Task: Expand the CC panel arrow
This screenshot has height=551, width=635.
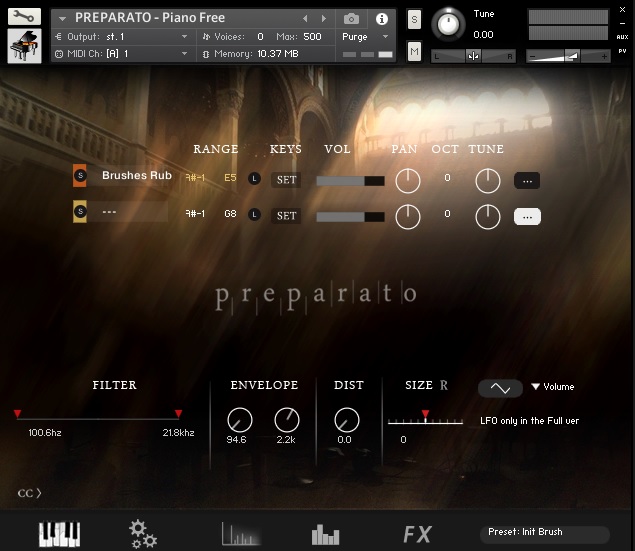Action: [x=30, y=493]
